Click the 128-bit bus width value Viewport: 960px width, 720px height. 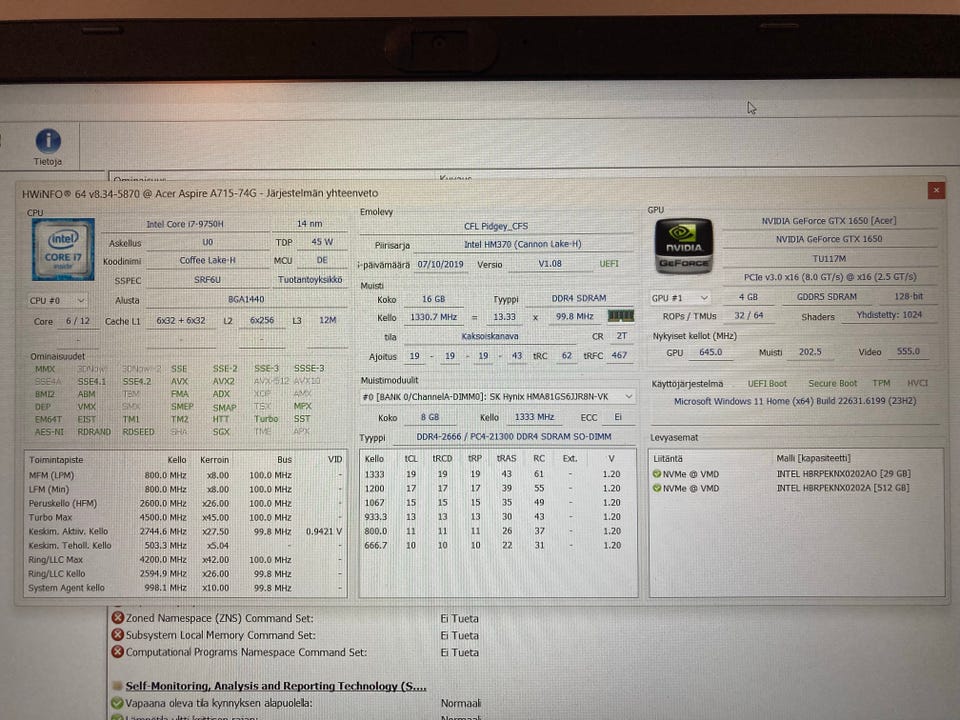(x=908, y=296)
